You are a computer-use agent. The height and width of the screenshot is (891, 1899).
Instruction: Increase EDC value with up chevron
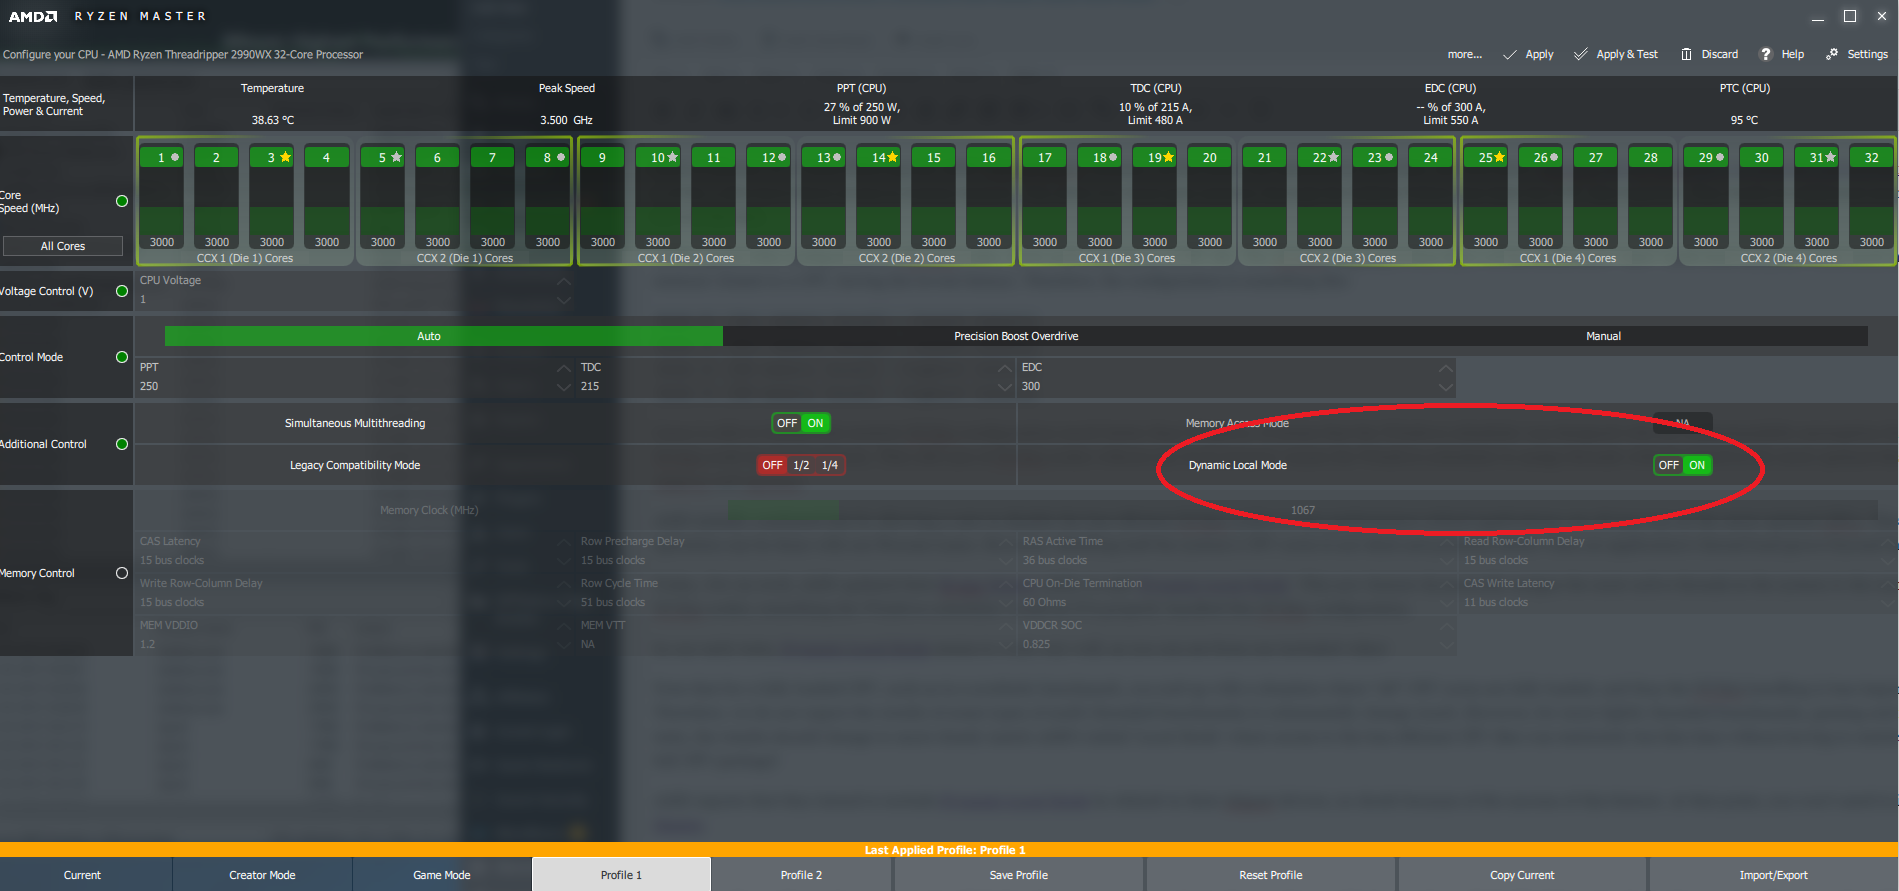(1445, 368)
